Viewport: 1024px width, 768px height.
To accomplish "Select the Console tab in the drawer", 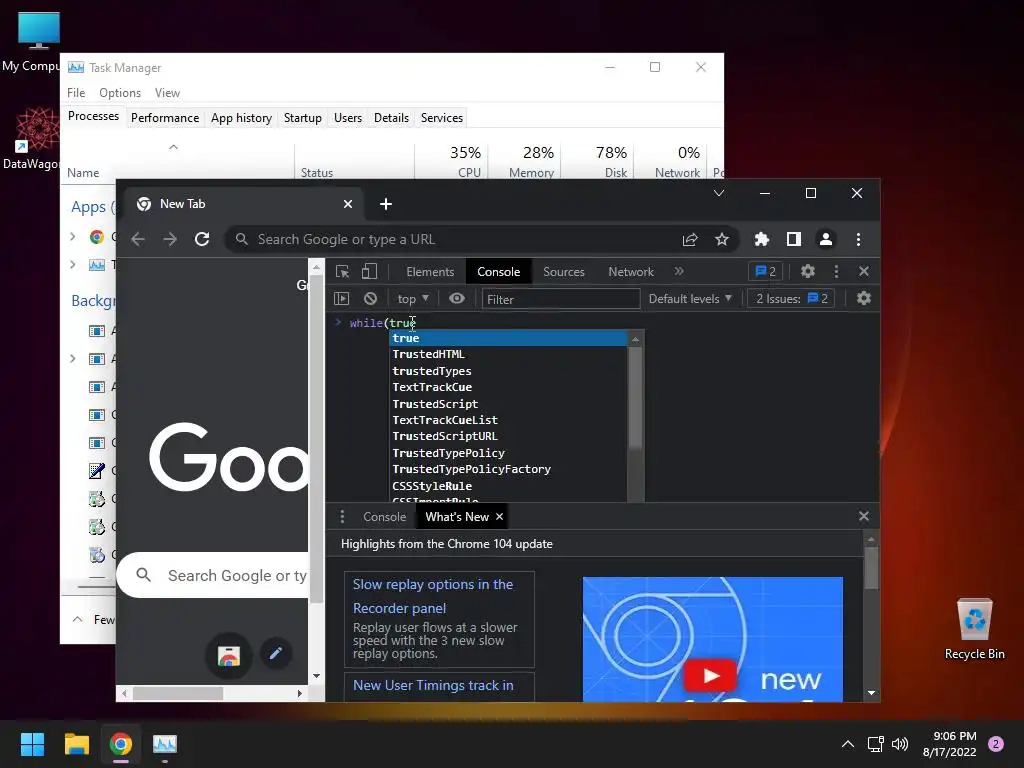I will 385,517.
